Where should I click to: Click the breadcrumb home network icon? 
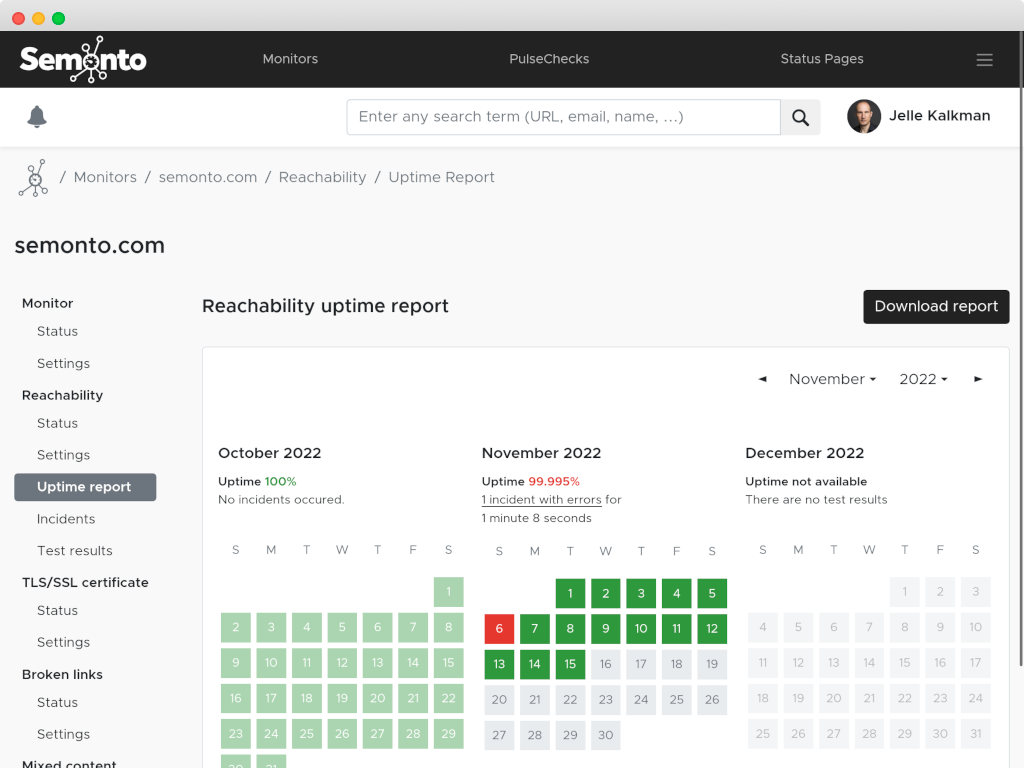click(33, 178)
